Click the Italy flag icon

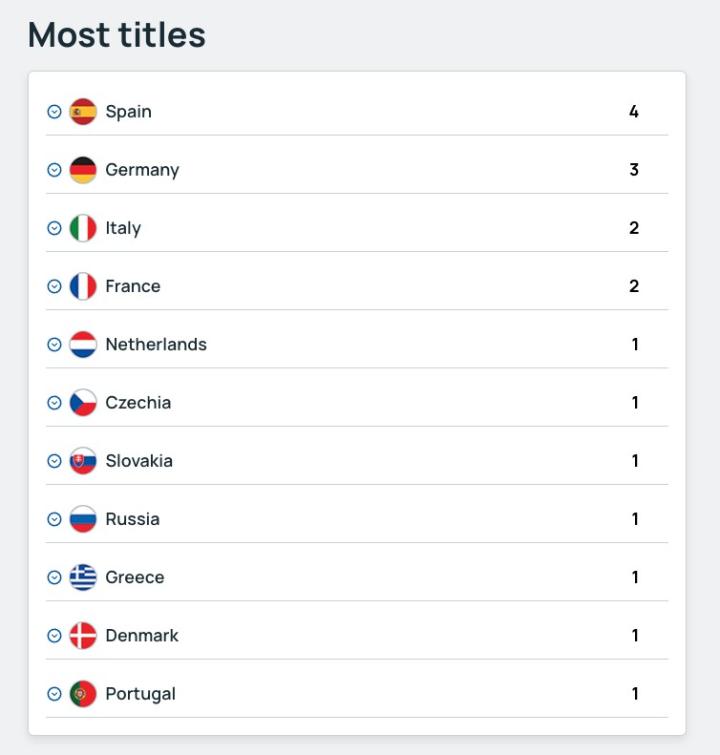(83, 228)
